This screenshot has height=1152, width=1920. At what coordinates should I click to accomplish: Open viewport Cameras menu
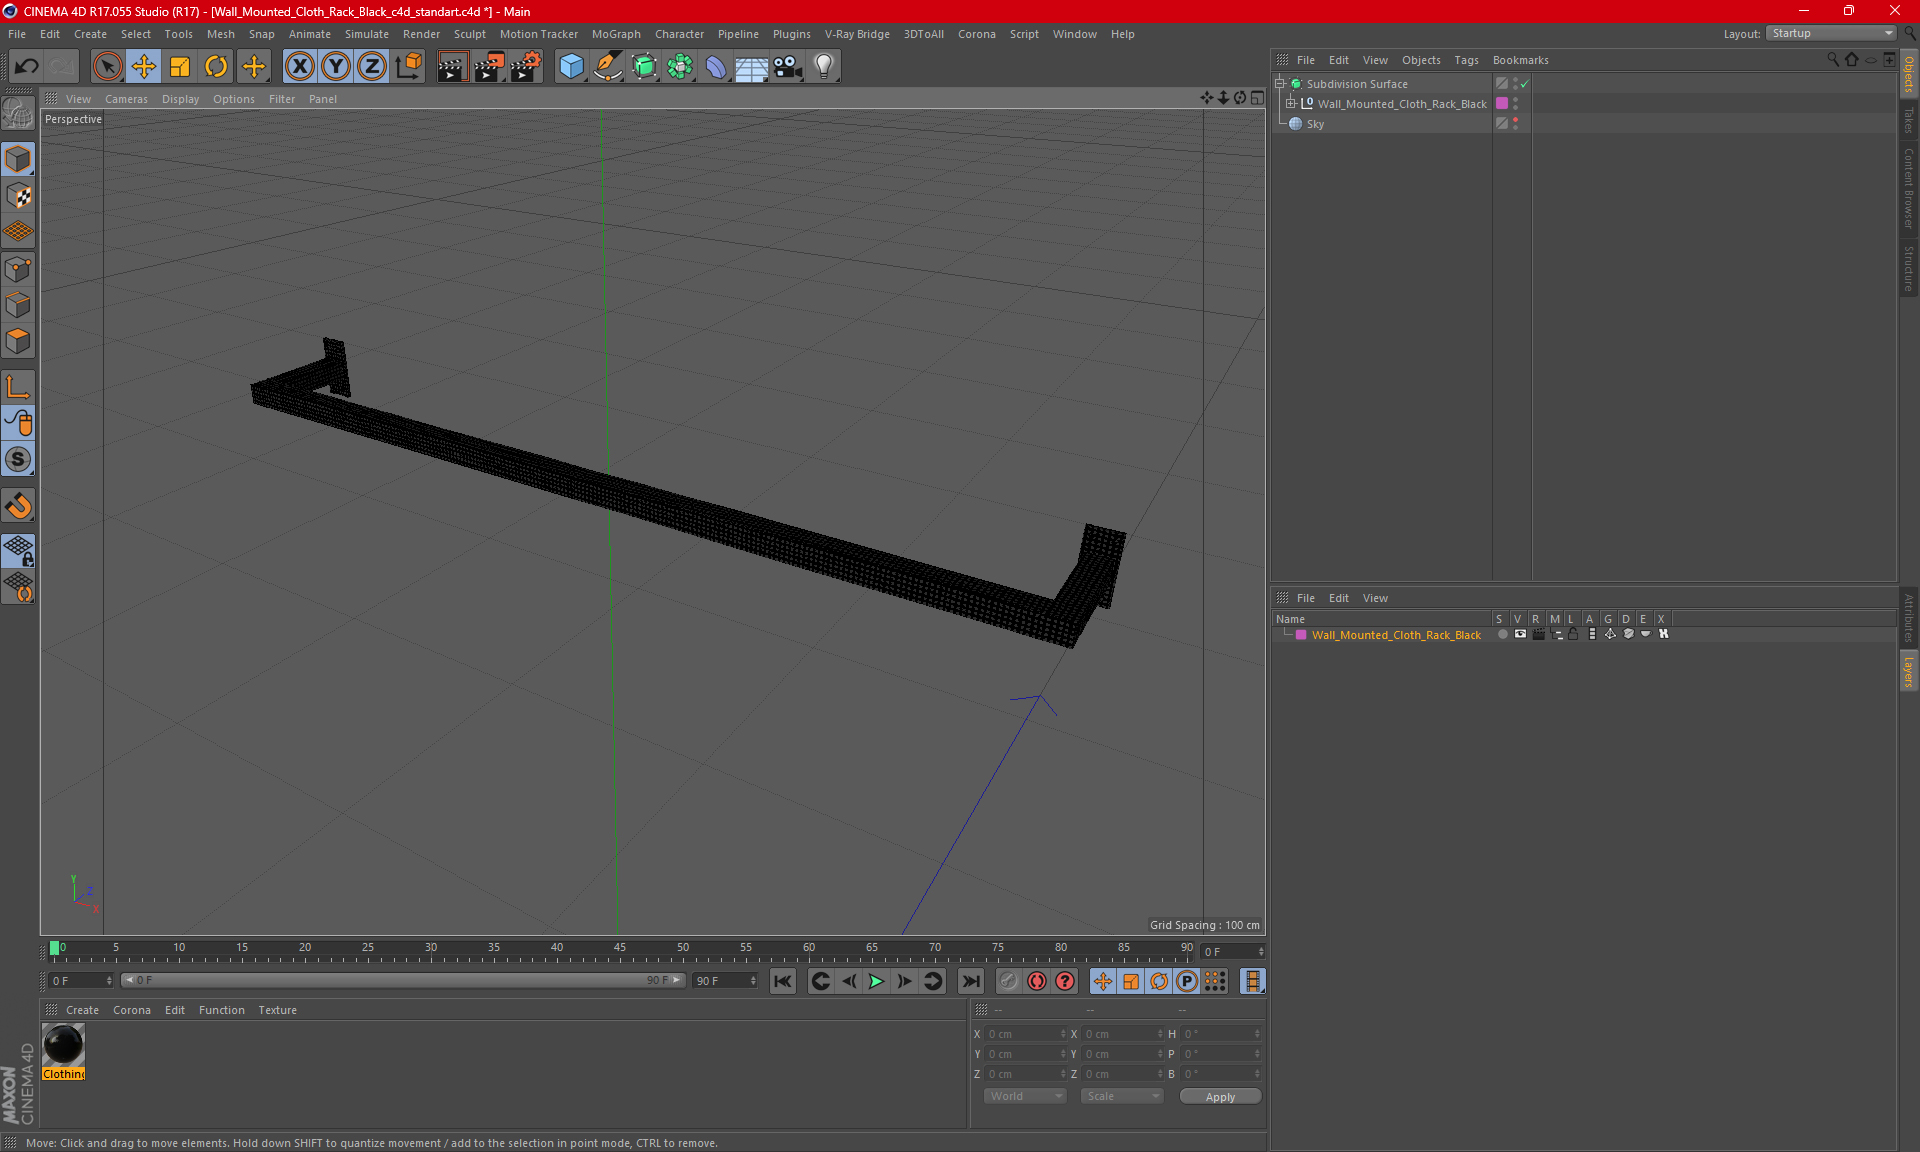(x=126, y=99)
